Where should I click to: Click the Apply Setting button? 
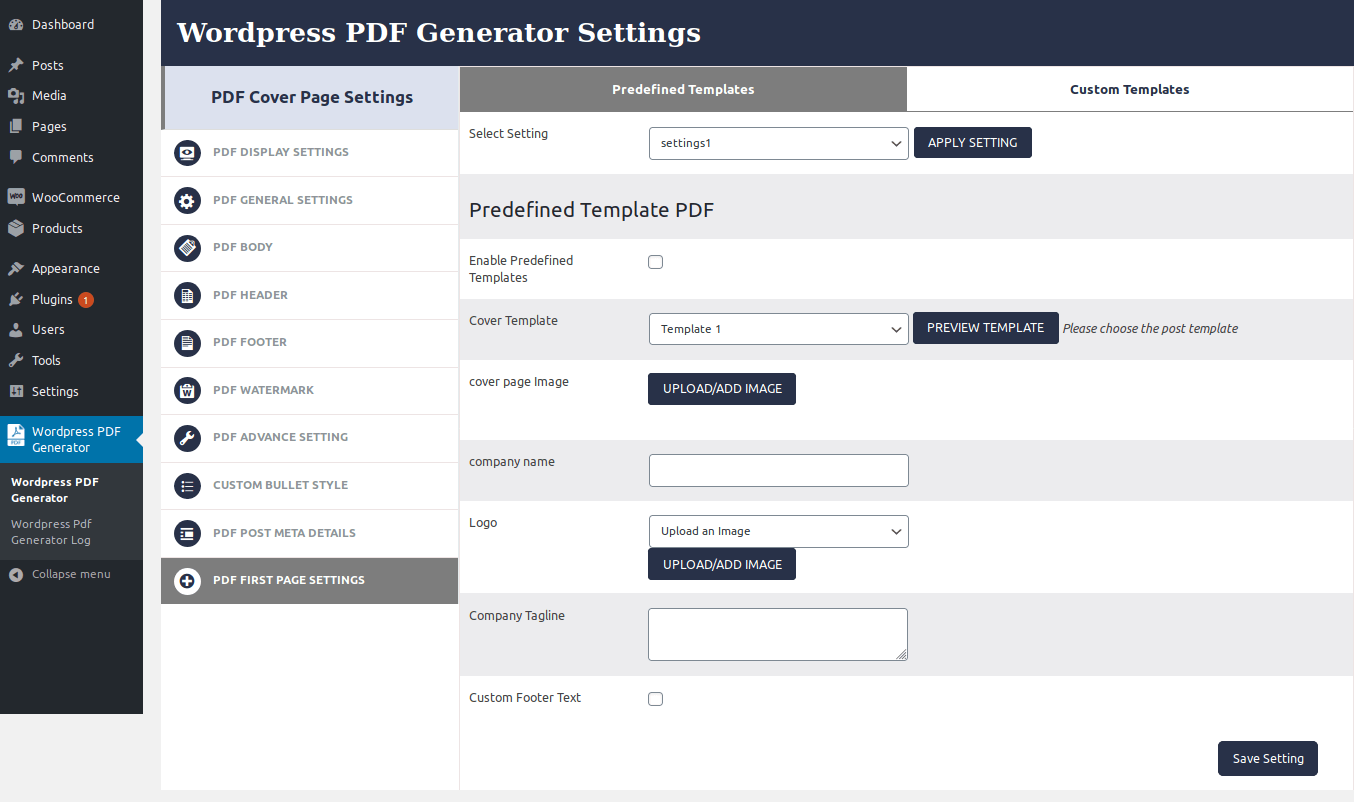pyautogui.click(x=973, y=142)
